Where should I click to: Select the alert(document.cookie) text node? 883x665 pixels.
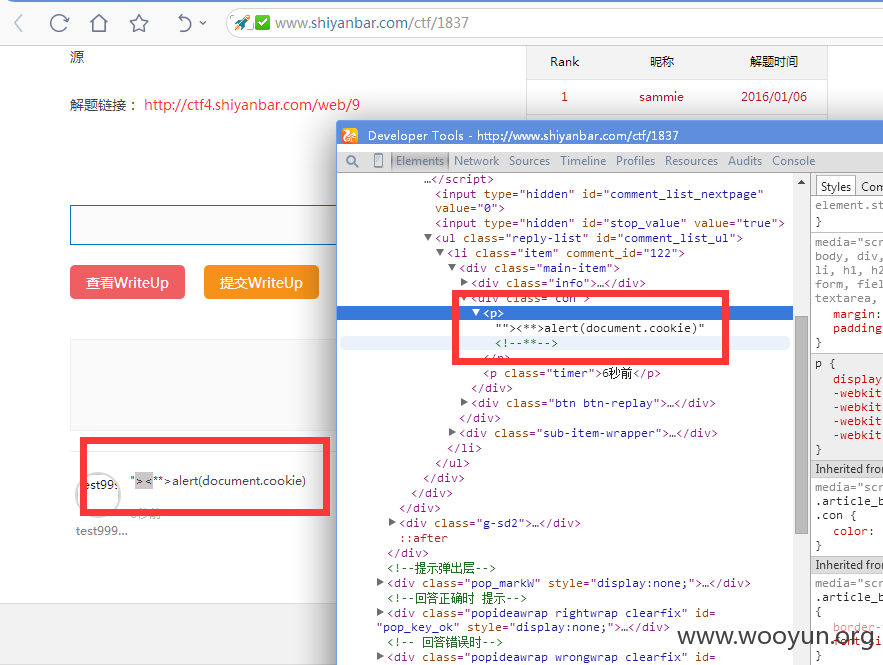tap(600, 328)
